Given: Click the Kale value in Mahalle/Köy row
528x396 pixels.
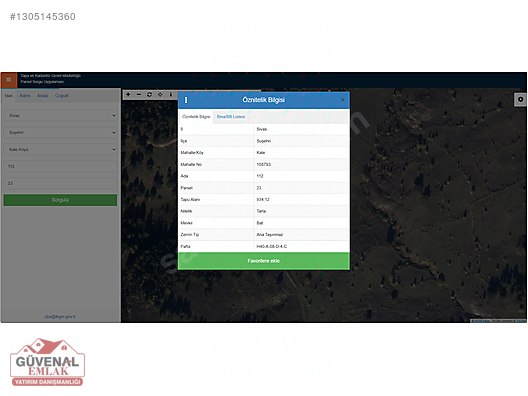Looking at the screenshot, I should 261,153.
